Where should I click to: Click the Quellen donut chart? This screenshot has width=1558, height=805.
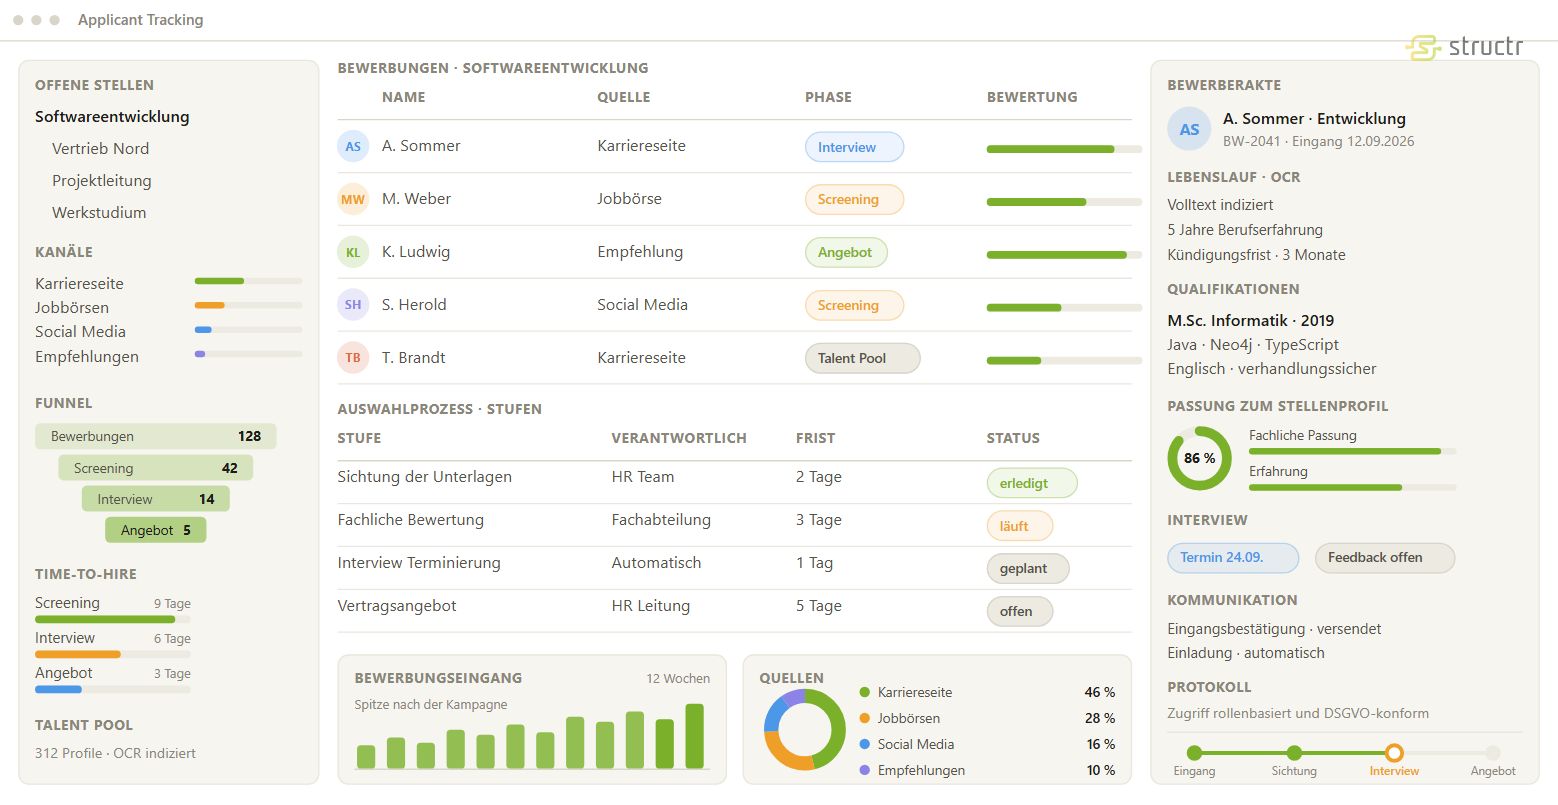pyautogui.click(x=805, y=730)
